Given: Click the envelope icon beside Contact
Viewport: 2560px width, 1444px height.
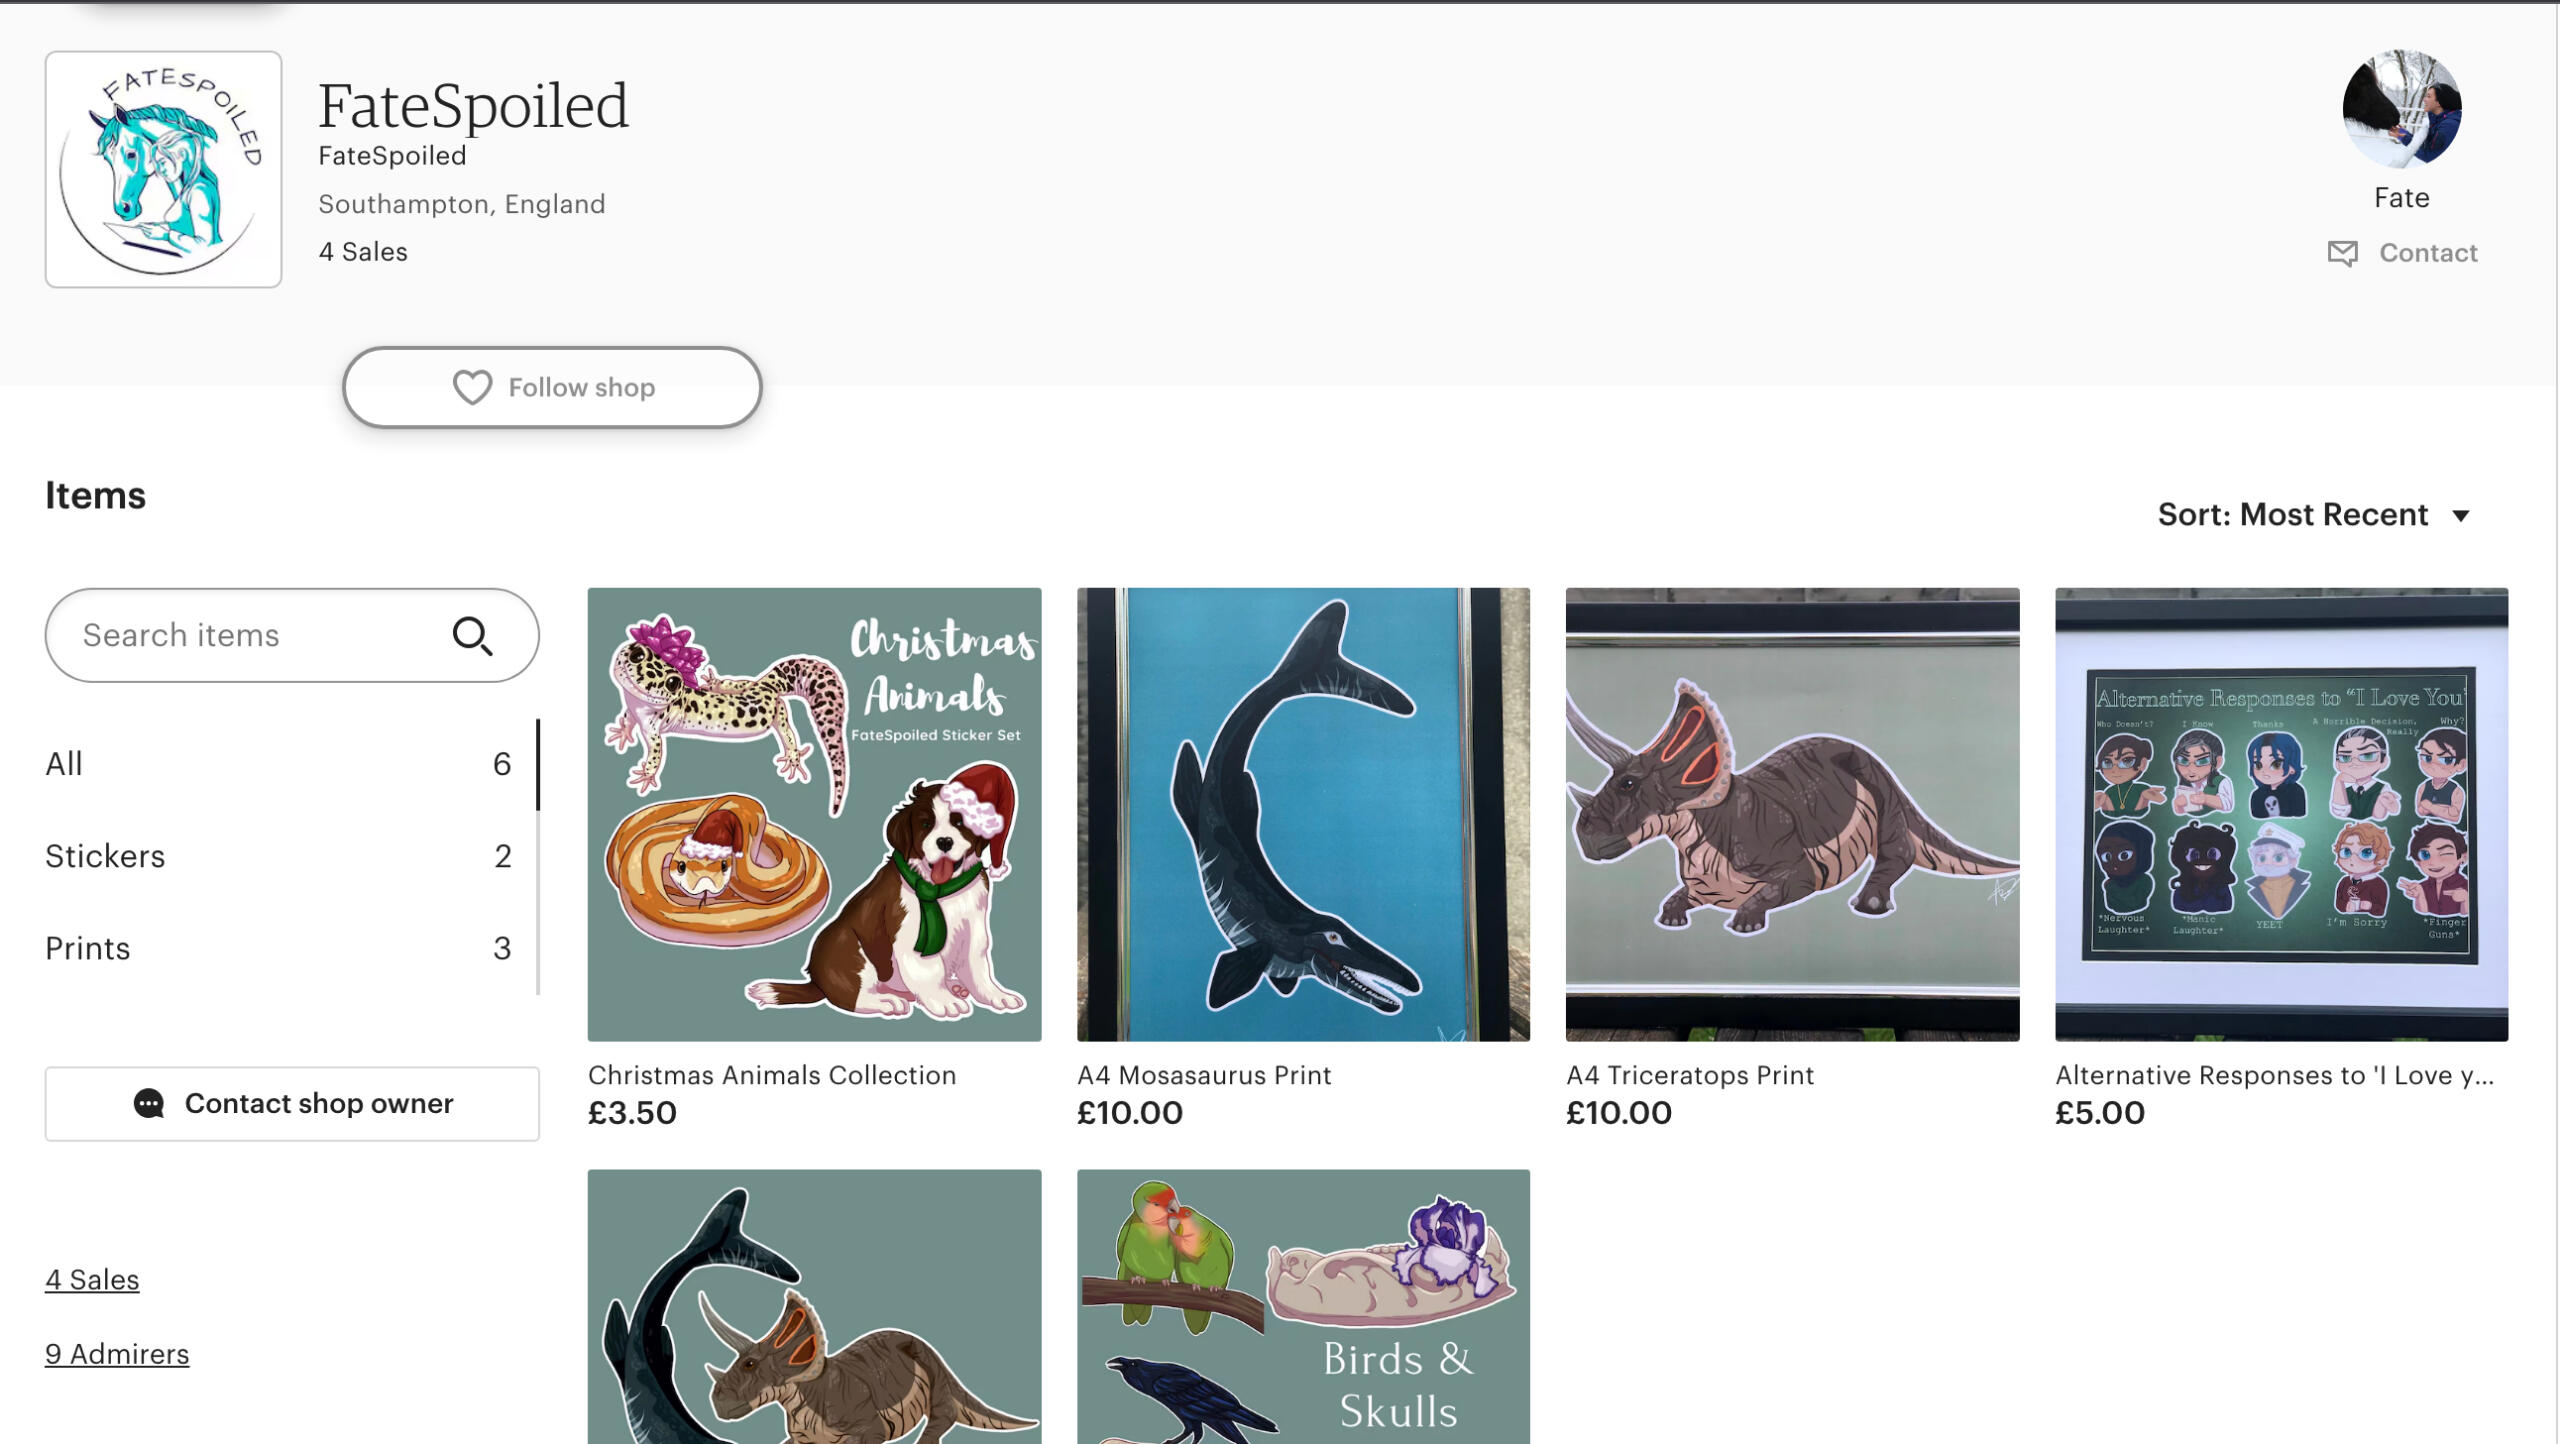Looking at the screenshot, I should point(2342,253).
